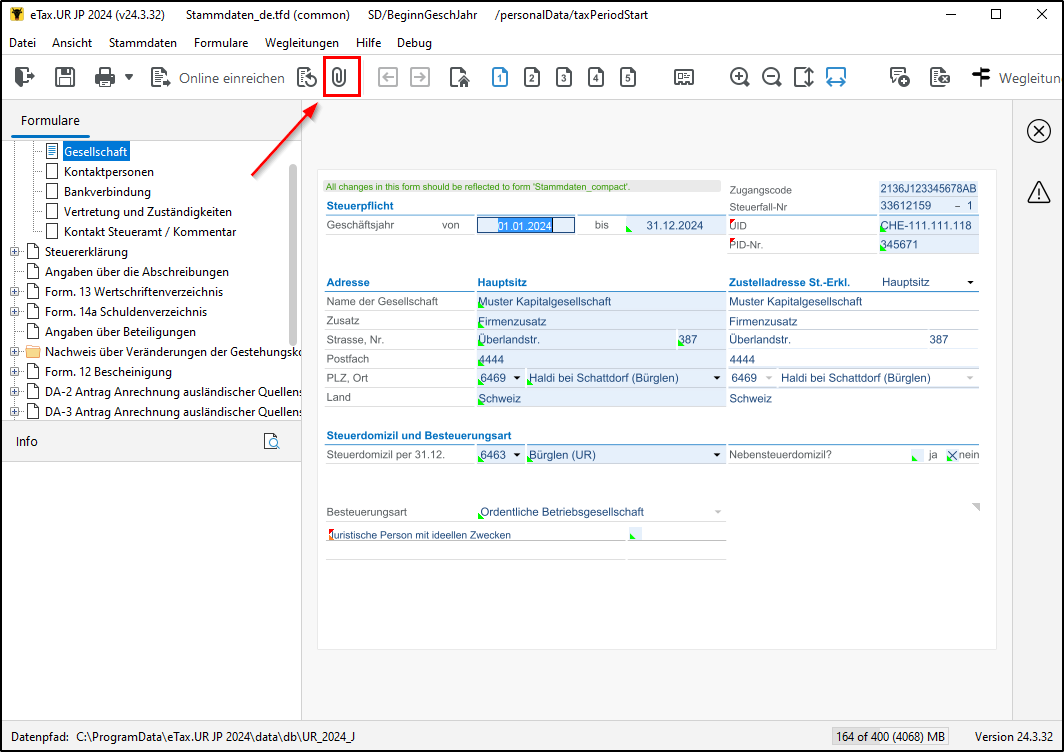This screenshot has width=1064, height=752.
Task: Click the form tree vertical scrollbar
Action: [293, 255]
